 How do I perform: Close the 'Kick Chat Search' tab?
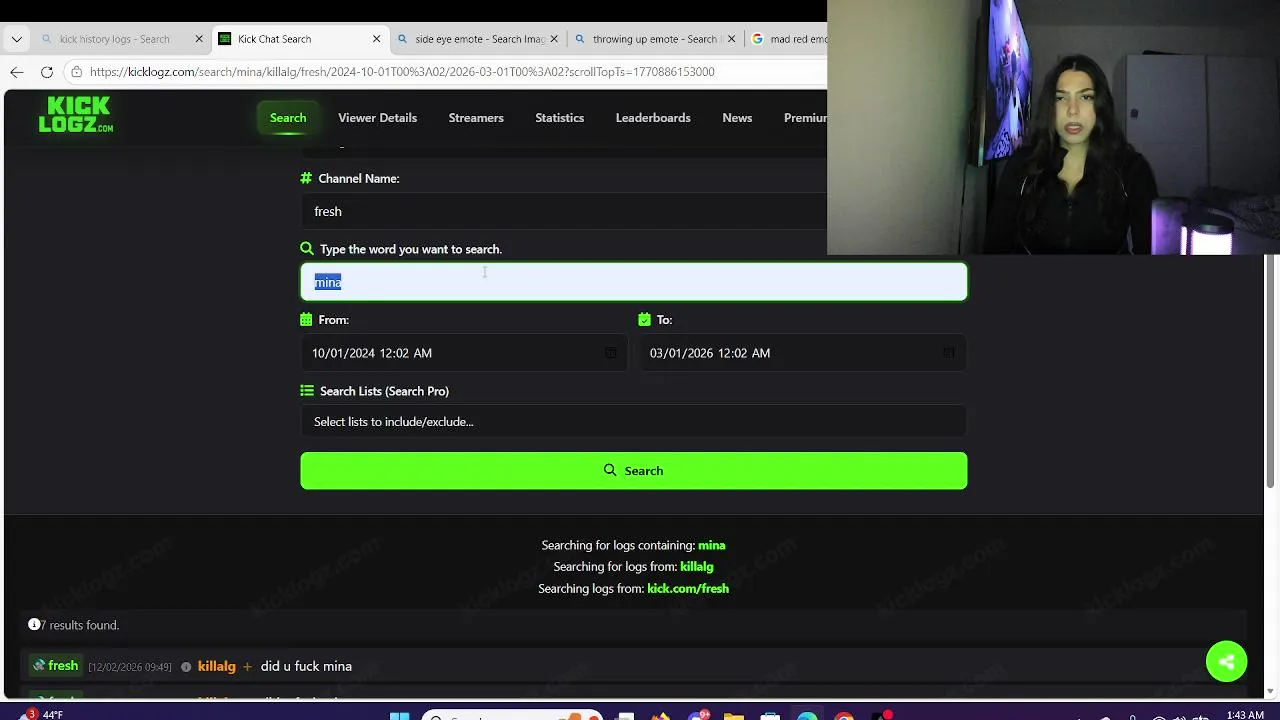pos(376,39)
